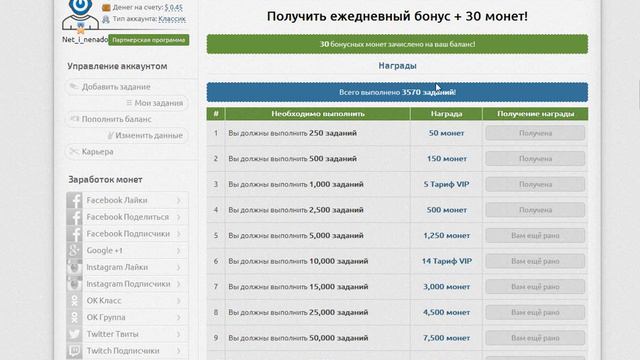Click the 150 монет reward cell
The width and height of the screenshot is (640, 360).
coord(446,159)
